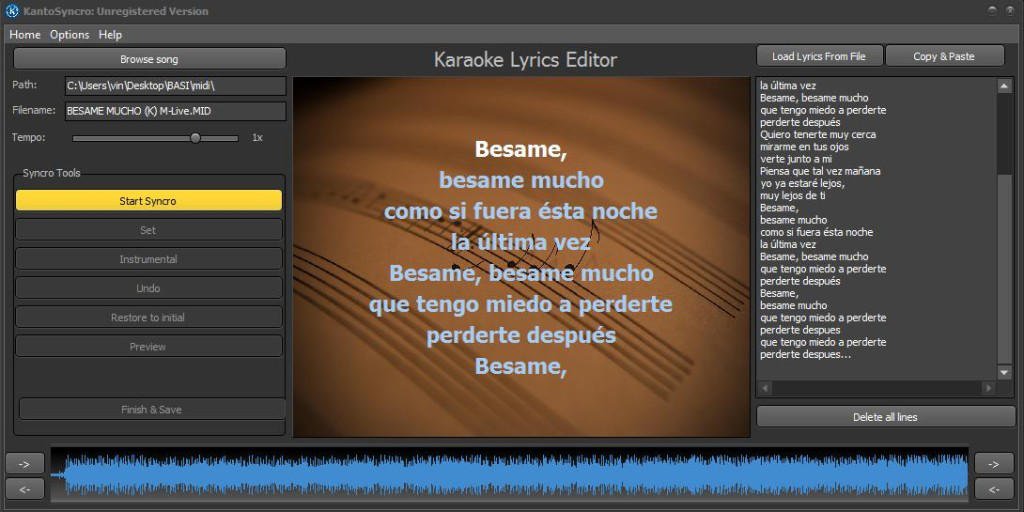Click left-side back arrow waveform button

coord(25,488)
